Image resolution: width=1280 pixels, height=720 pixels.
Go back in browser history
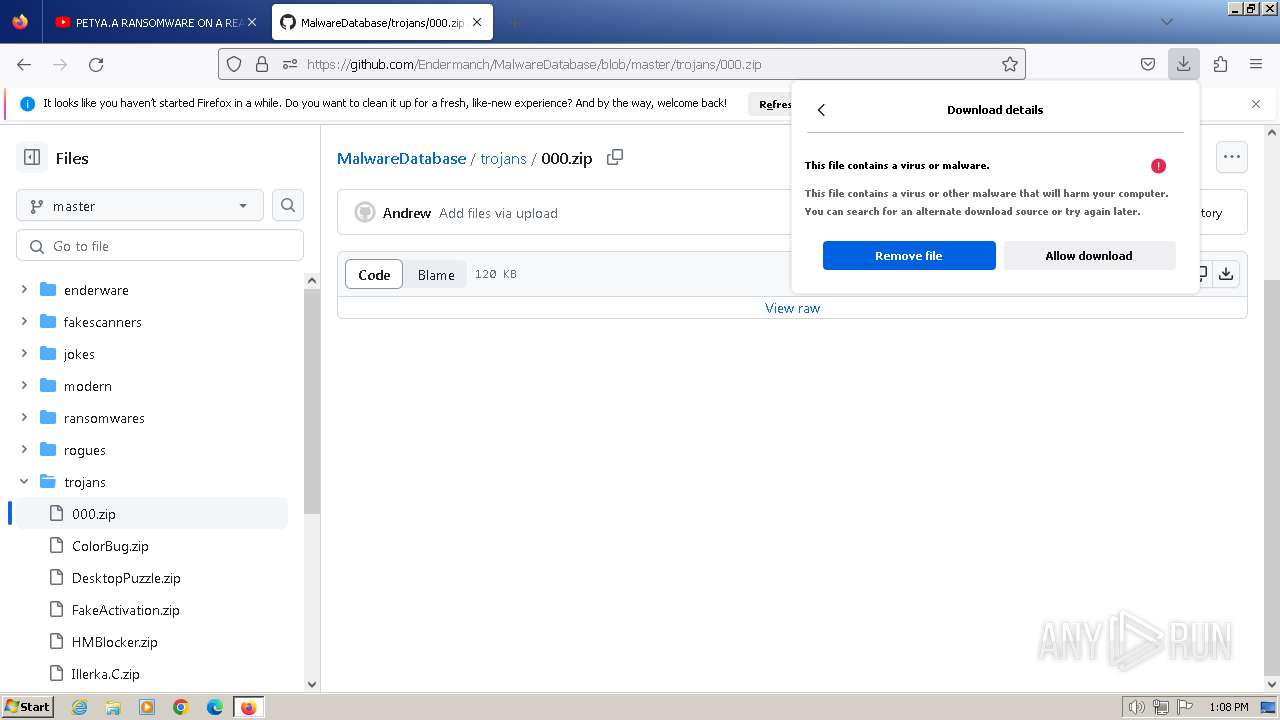24,64
